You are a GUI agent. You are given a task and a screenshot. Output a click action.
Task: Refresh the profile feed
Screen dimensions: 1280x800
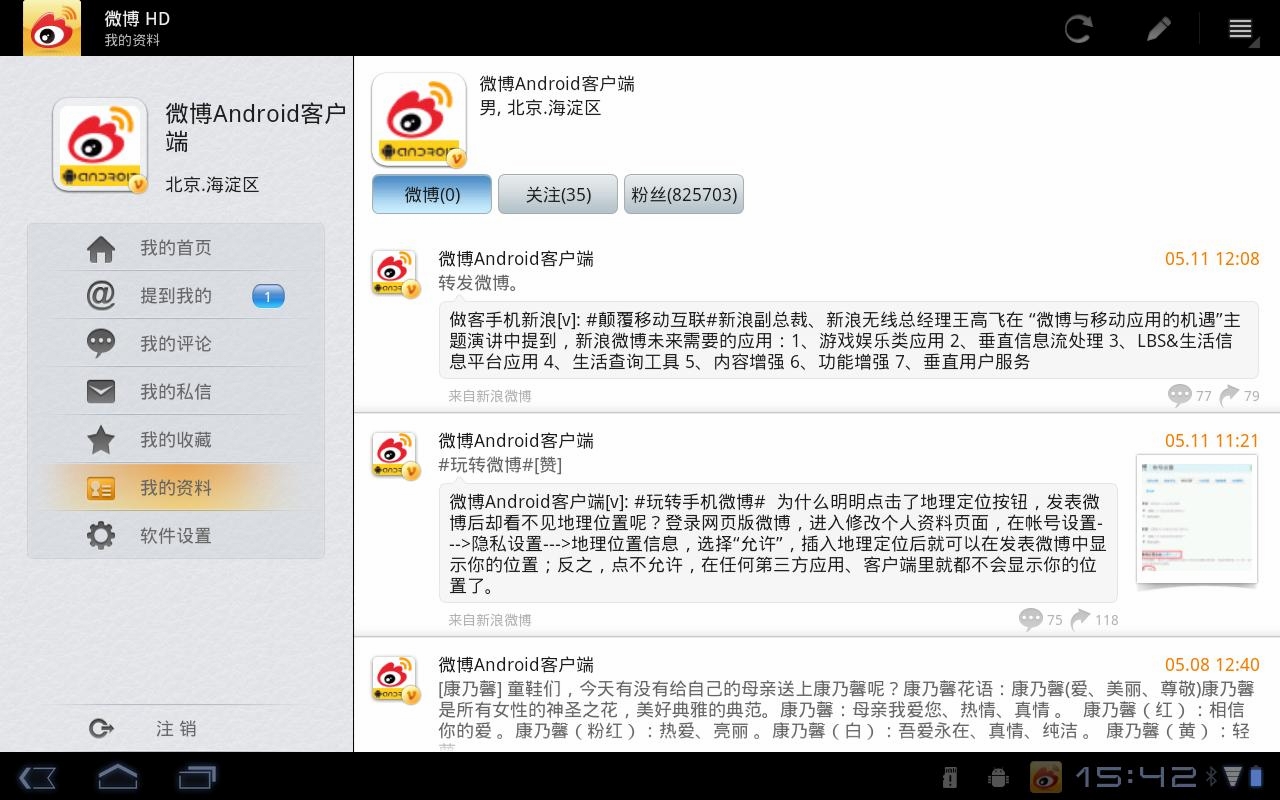pyautogui.click(x=1078, y=28)
